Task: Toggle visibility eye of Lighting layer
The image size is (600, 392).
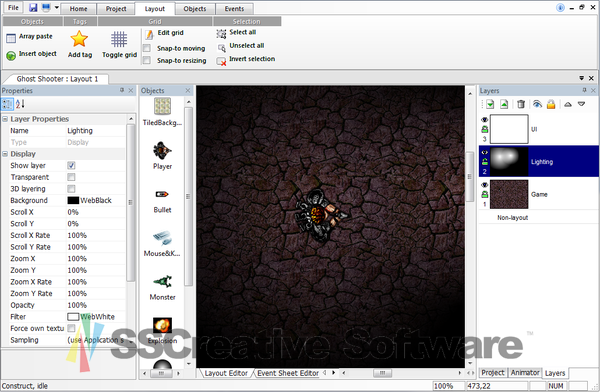Action: (x=484, y=152)
